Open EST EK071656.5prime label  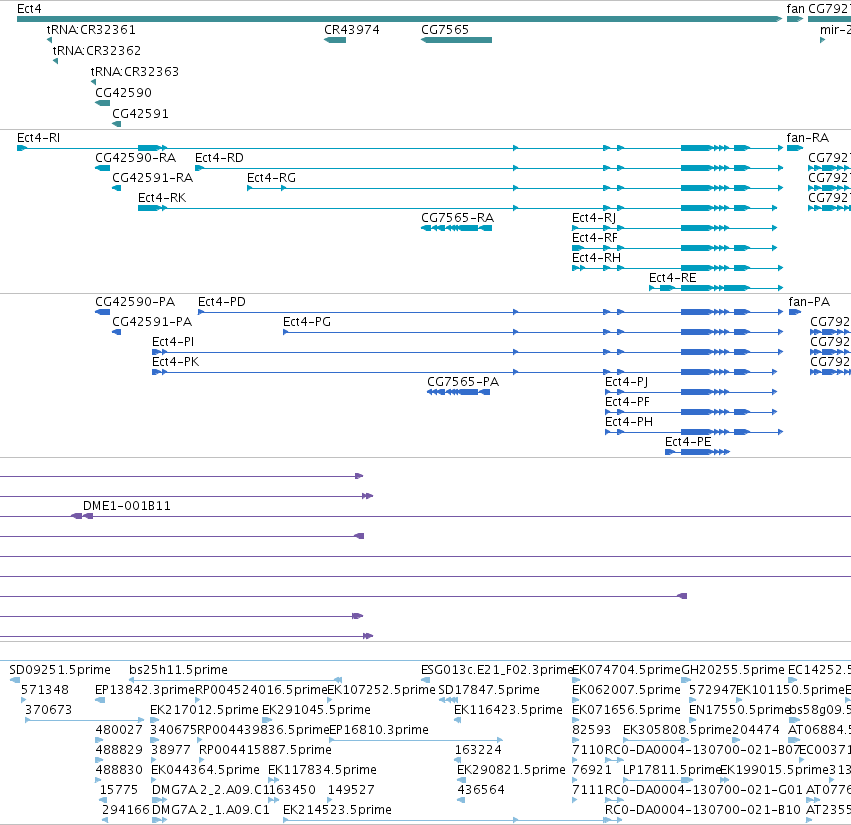point(626,710)
